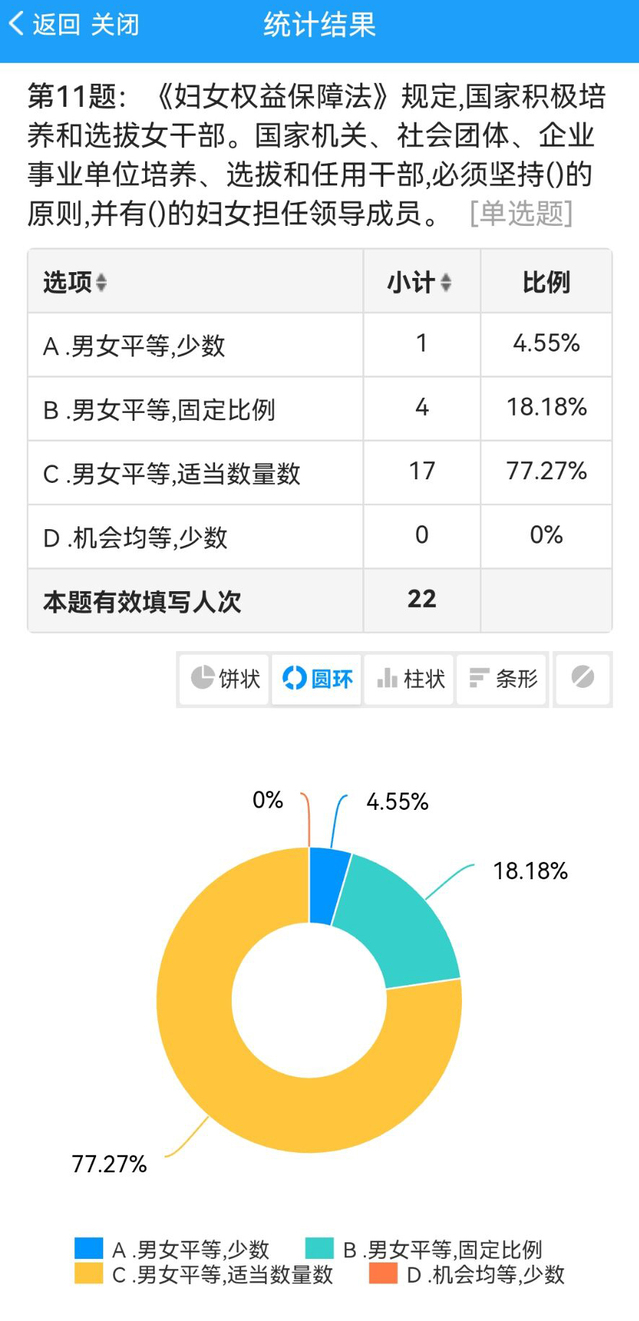Show the 柱状 column chart view
This screenshot has height=1321, width=639.
pos(410,679)
